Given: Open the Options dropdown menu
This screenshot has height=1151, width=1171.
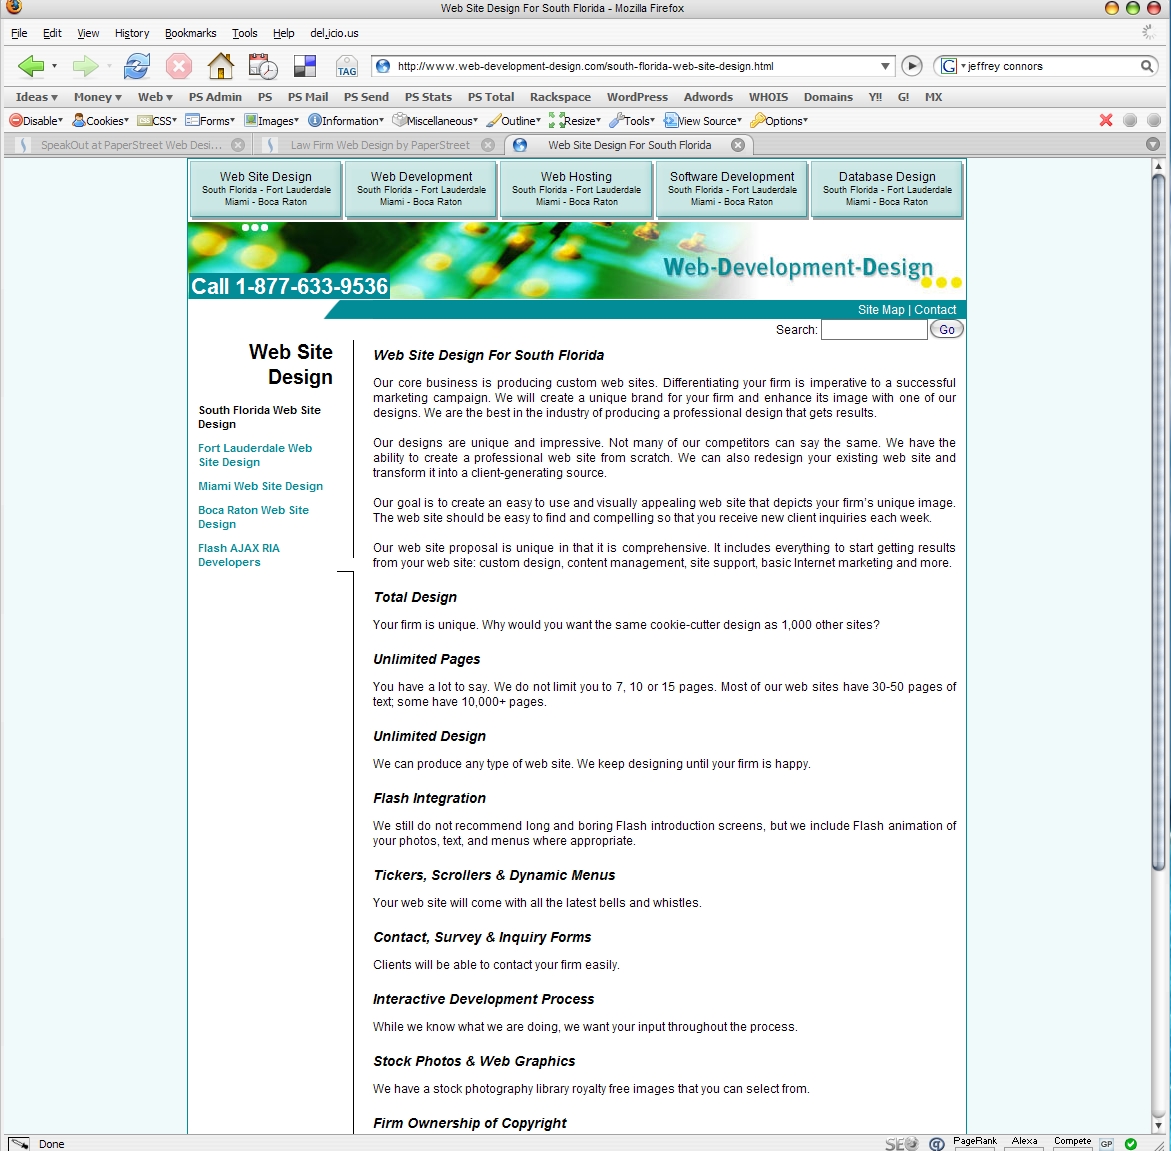Looking at the screenshot, I should point(780,120).
